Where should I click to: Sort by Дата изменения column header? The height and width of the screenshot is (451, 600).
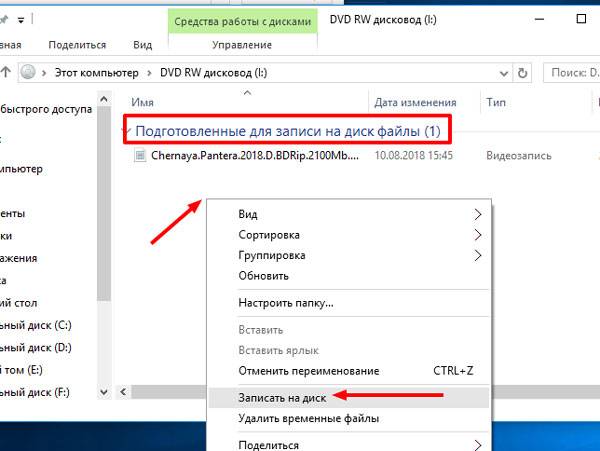[x=414, y=102]
